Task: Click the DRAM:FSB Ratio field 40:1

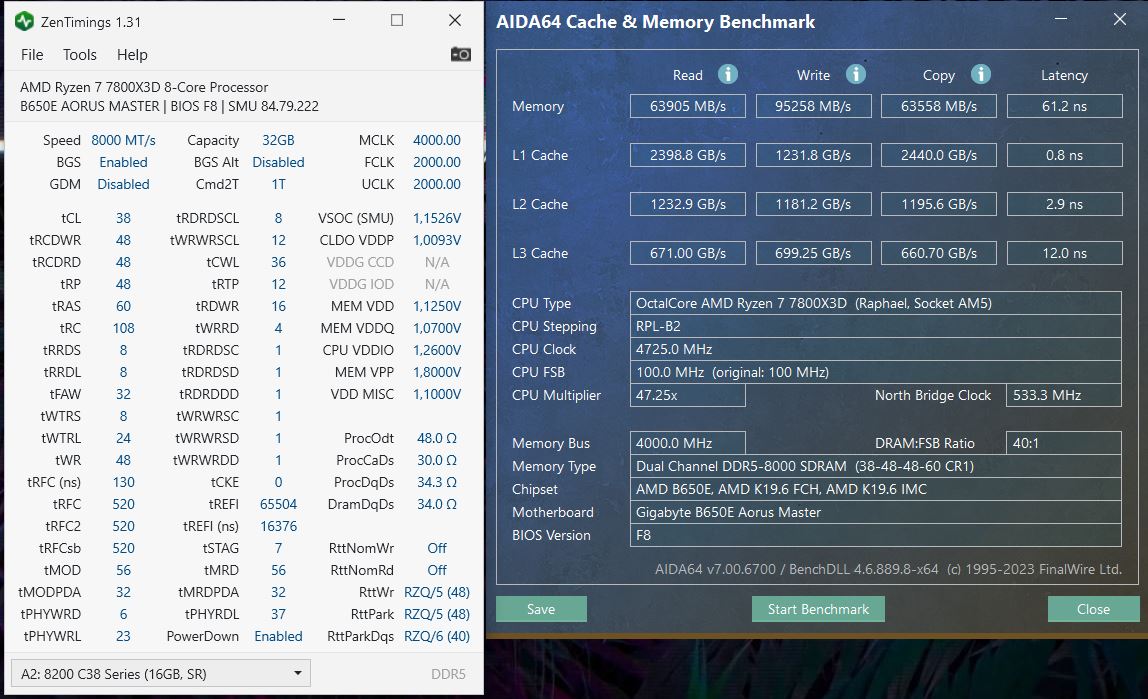Action: (x=1064, y=443)
